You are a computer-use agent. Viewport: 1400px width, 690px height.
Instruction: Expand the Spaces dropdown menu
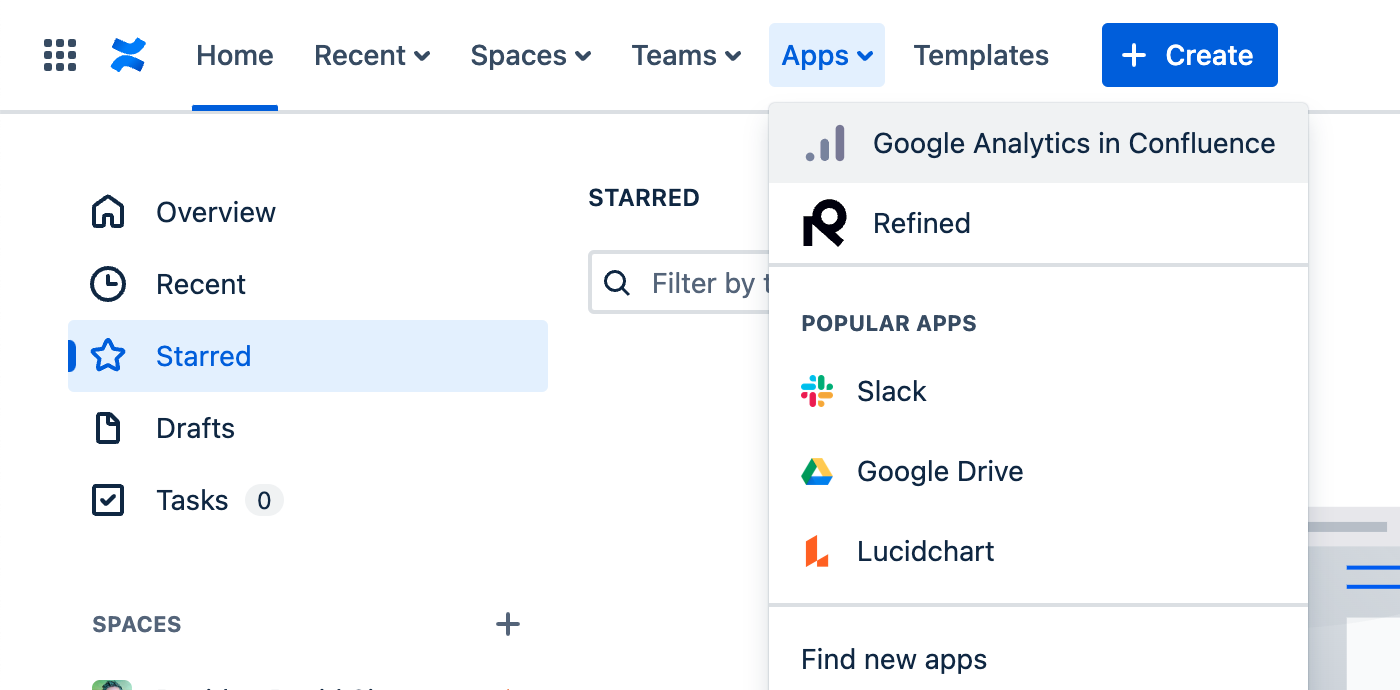click(x=531, y=55)
